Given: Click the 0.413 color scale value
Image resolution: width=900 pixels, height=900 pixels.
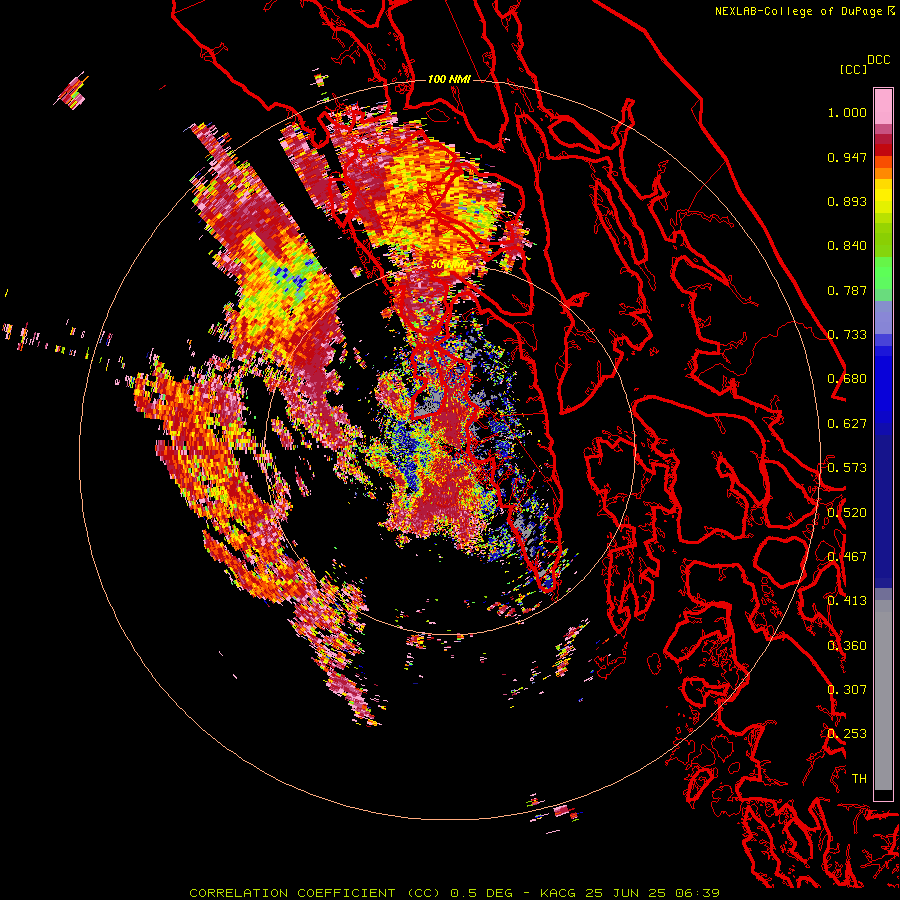Looking at the screenshot, I should [847, 601].
